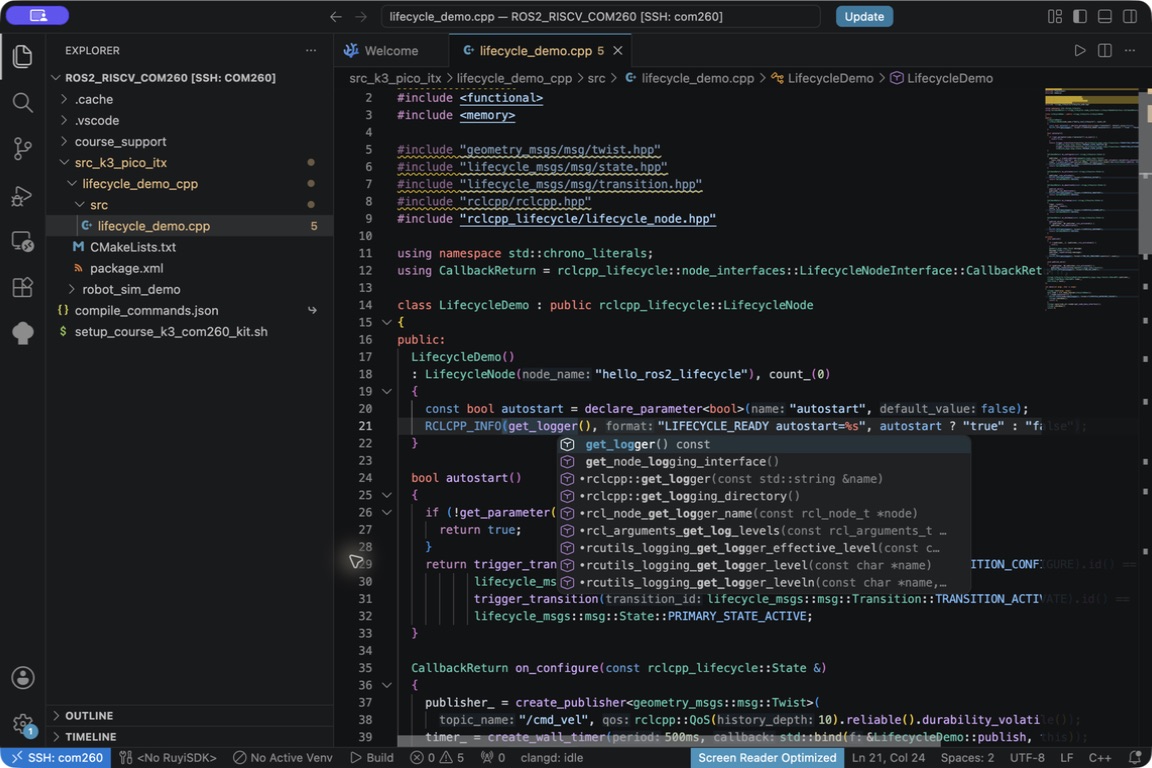Screen dimensions: 1152x768
Task: Open Extensions view
Action: click(23, 287)
